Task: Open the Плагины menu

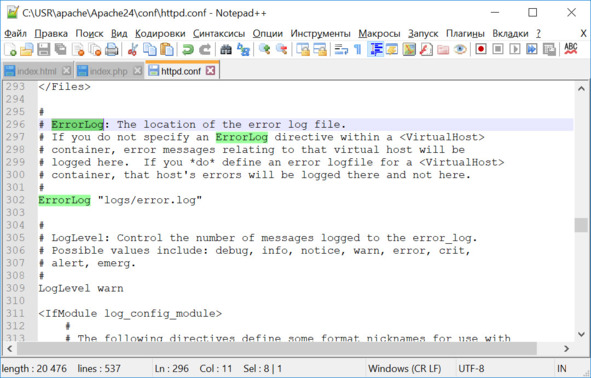Action: tap(465, 34)
